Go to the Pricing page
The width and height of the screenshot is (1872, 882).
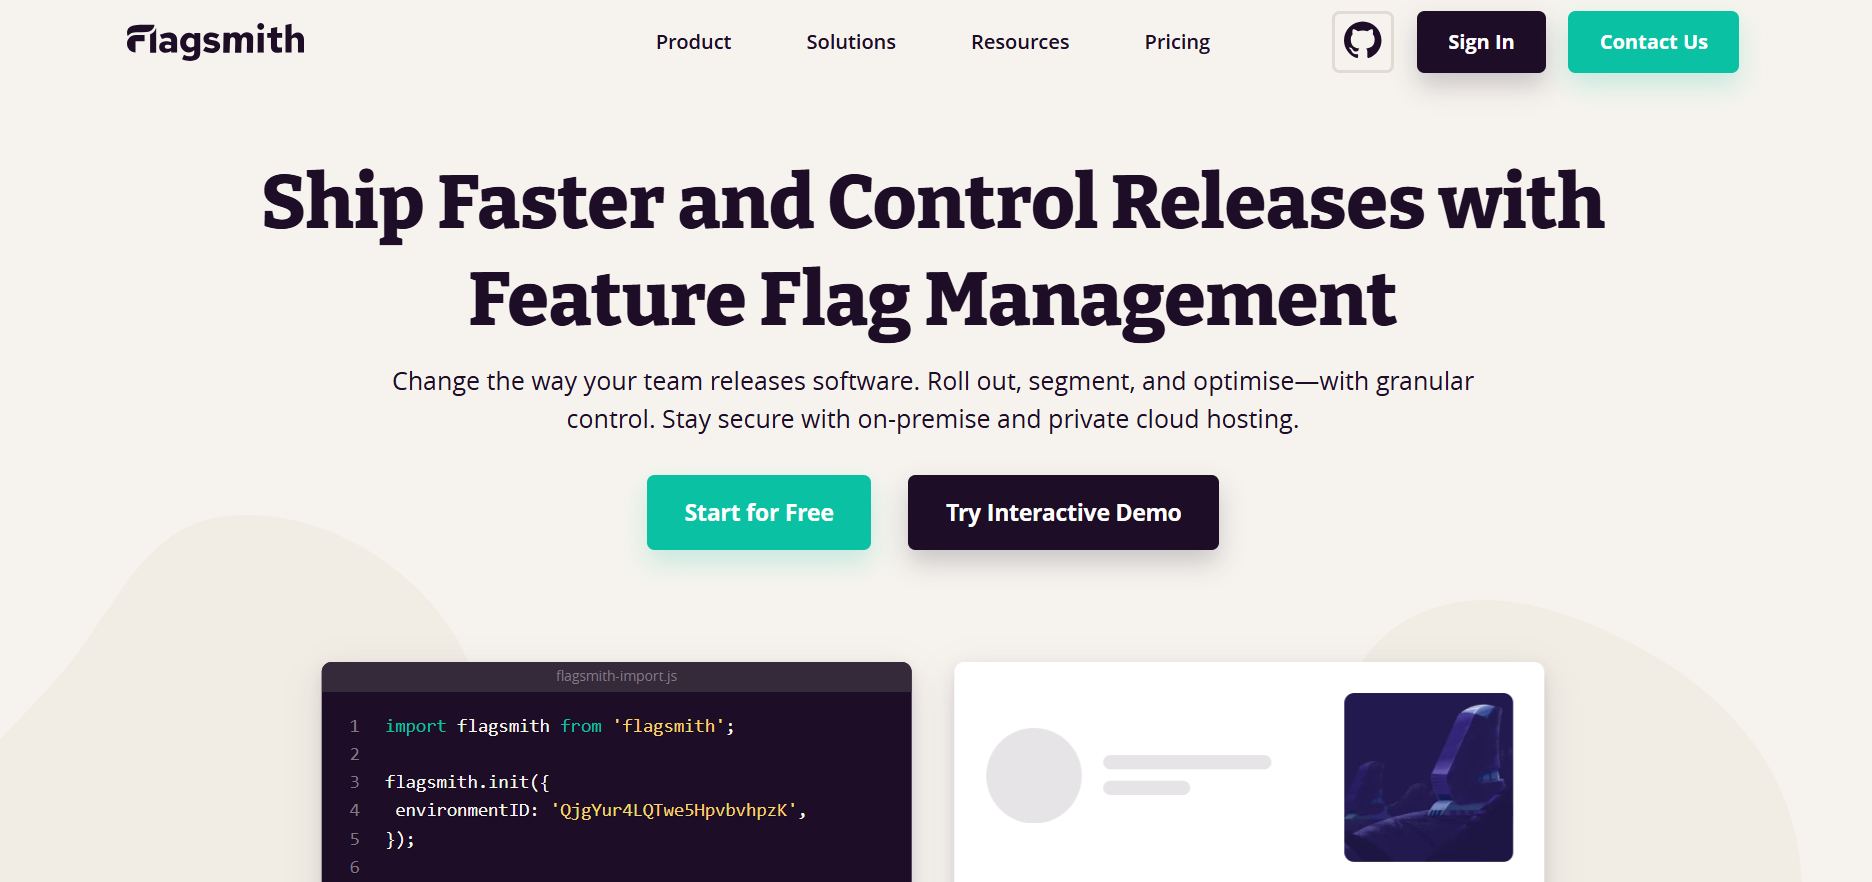pos(1177,42)
